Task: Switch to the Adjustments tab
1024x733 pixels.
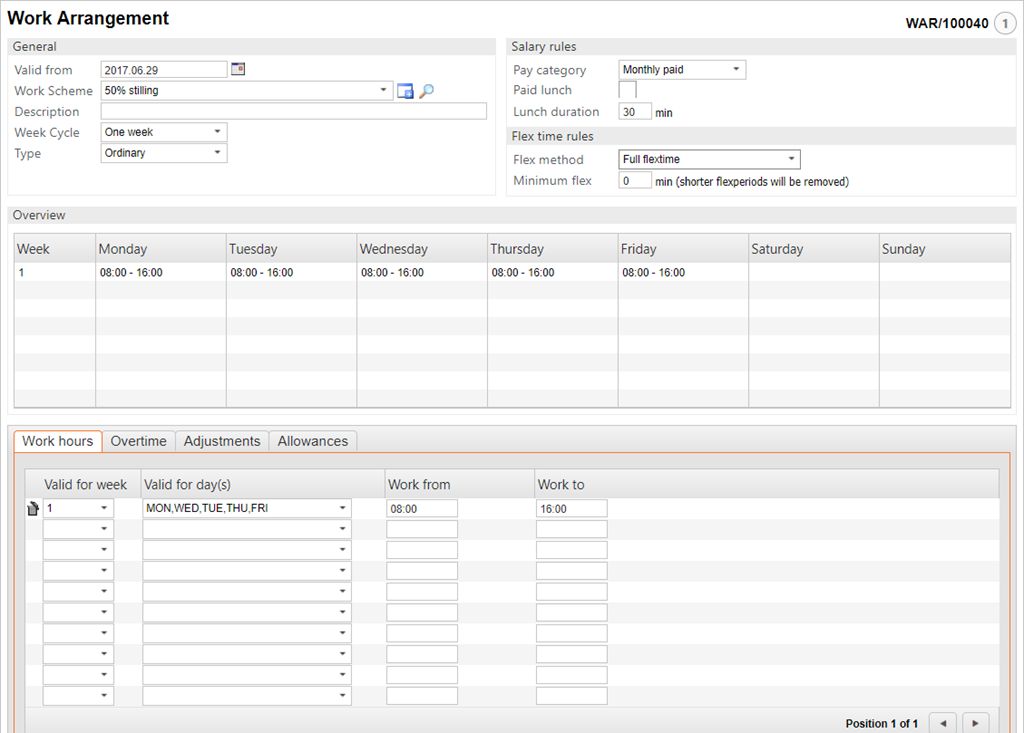Action: [222, 441]
